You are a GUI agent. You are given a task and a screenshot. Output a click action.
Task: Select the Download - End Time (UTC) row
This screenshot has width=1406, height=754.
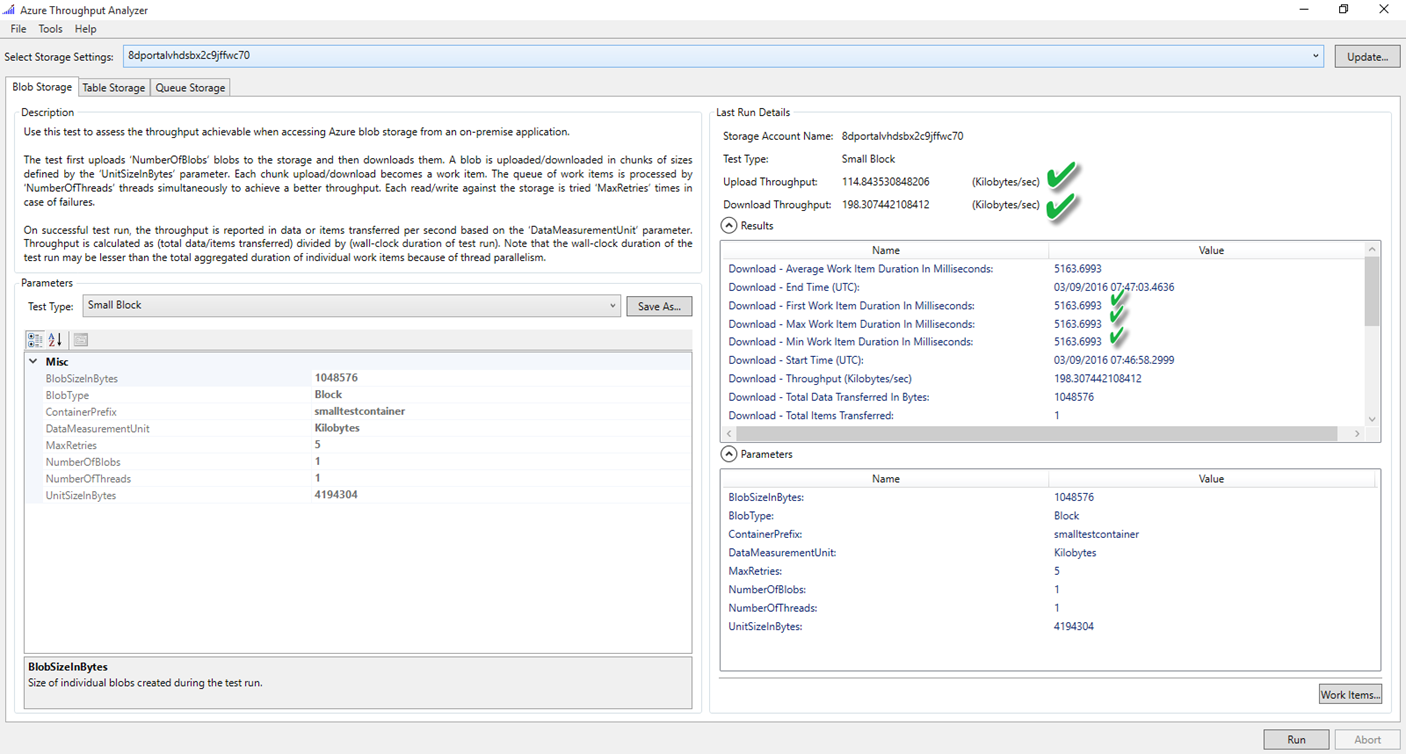[1043, 287]
